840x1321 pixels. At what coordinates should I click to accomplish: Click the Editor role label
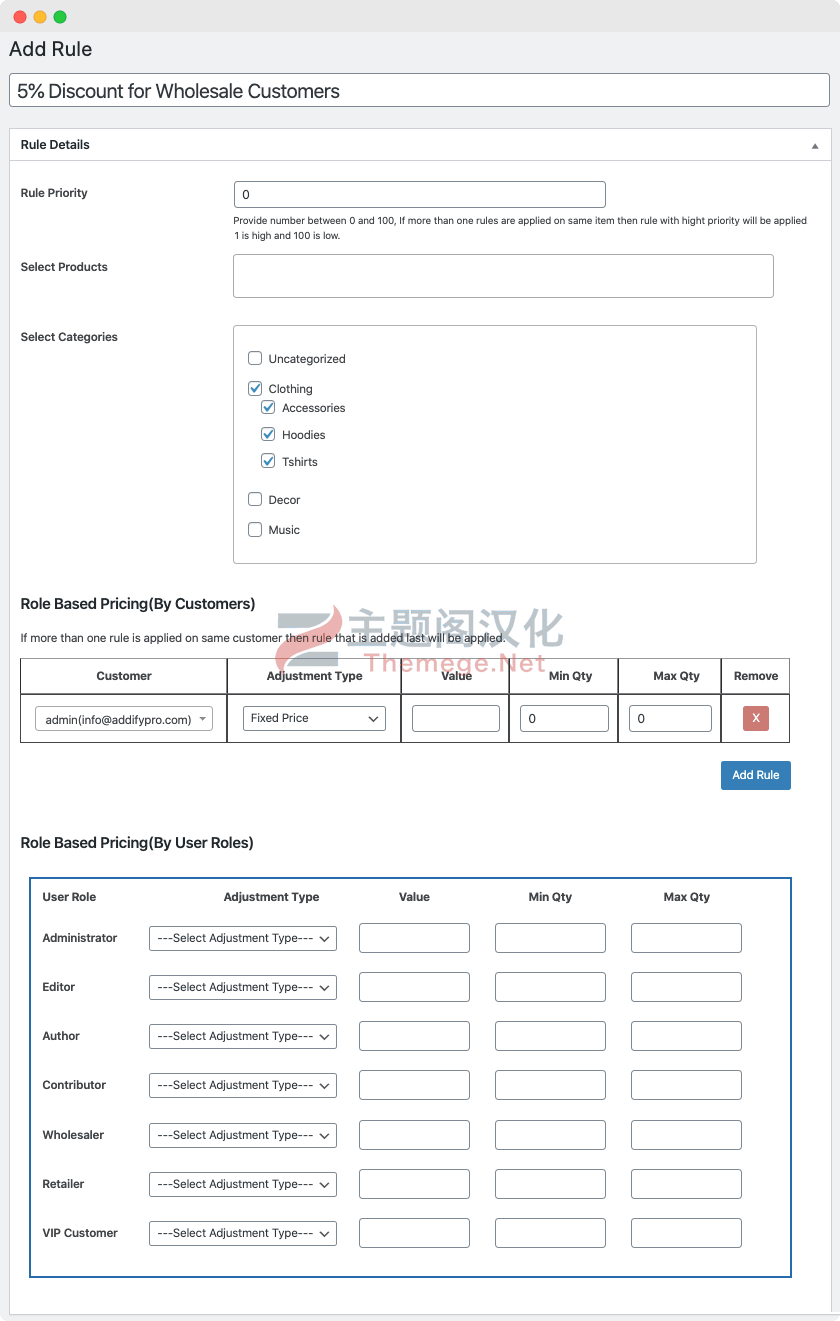click(x=59, y=987)
